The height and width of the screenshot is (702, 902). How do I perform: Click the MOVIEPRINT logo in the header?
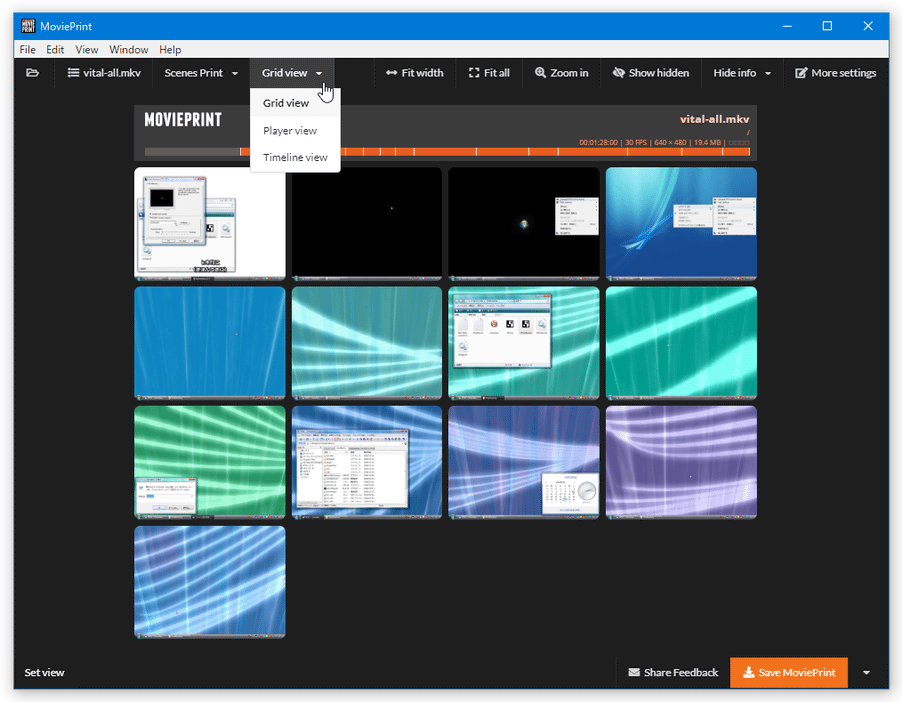point(183,120)
